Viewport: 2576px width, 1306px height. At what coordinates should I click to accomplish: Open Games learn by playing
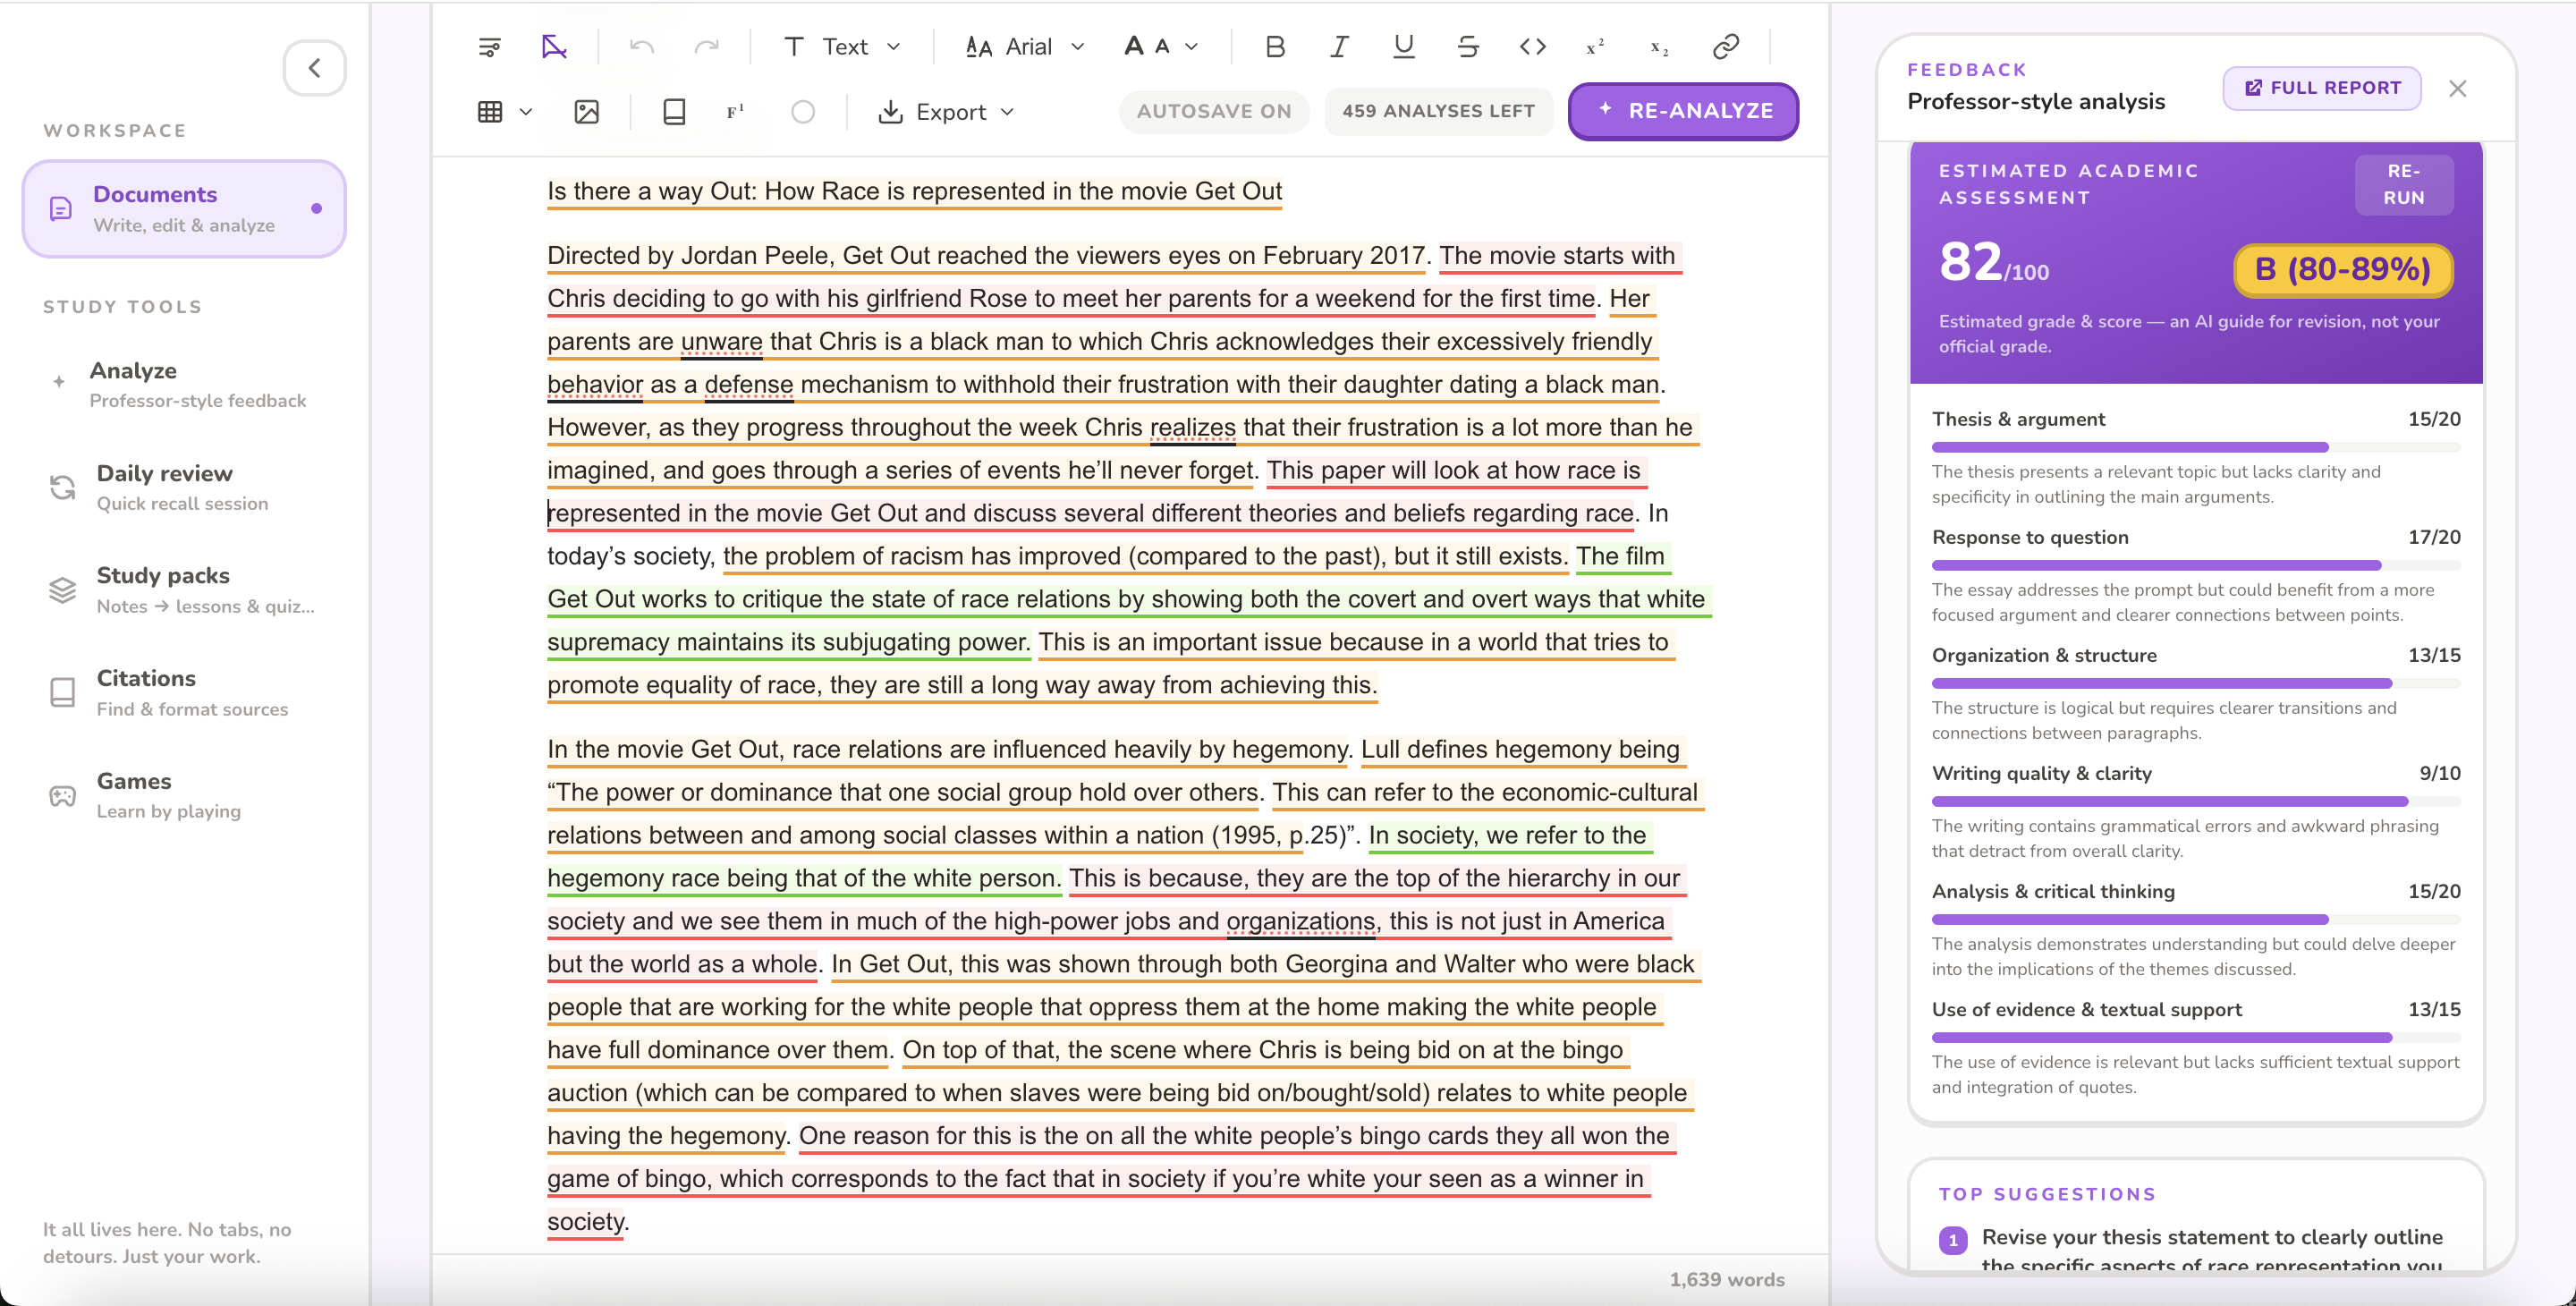point(184,795)
